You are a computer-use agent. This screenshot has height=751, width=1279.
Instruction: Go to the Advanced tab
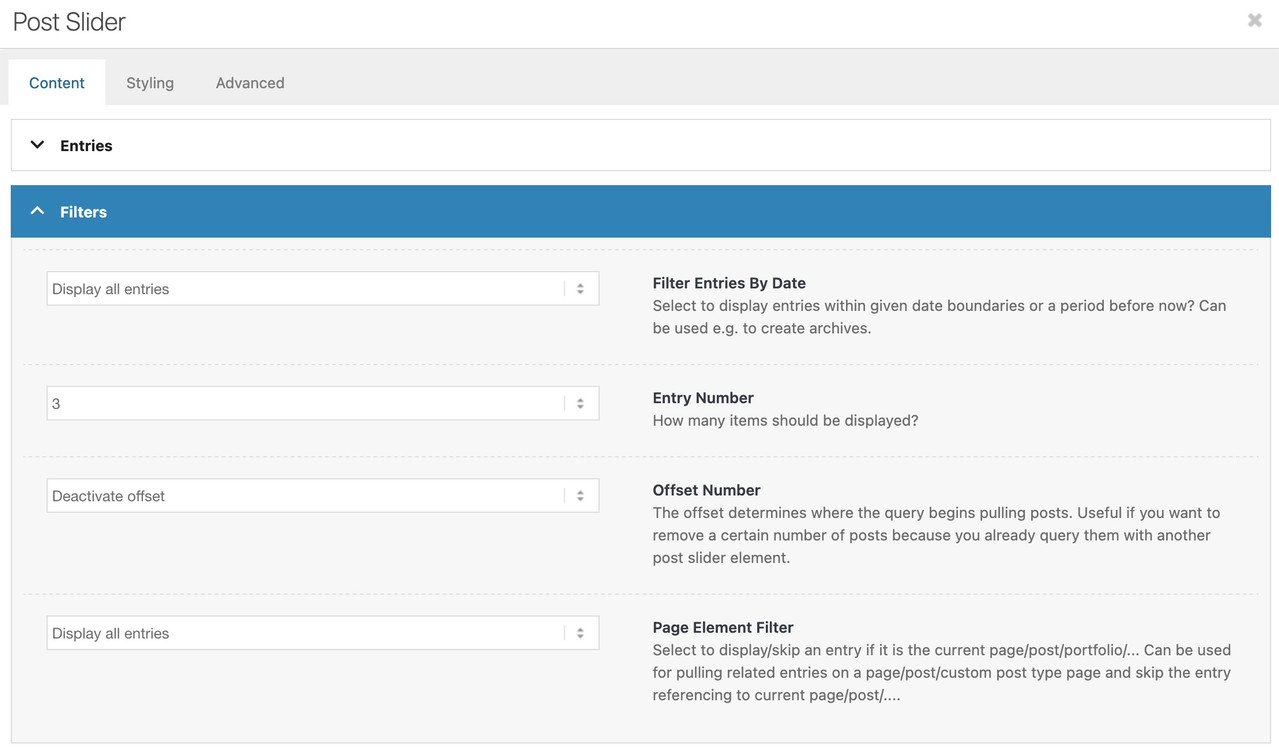tap(250, 83)
